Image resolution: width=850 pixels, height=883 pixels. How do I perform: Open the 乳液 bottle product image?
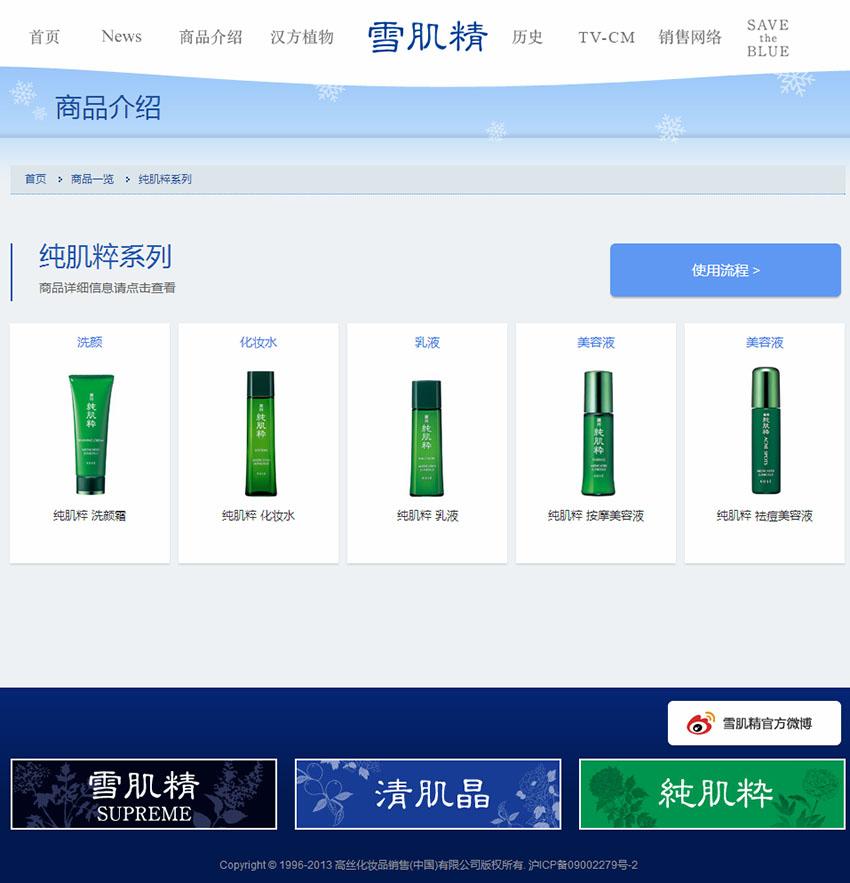pyautogui.click(x=426, y=438)
